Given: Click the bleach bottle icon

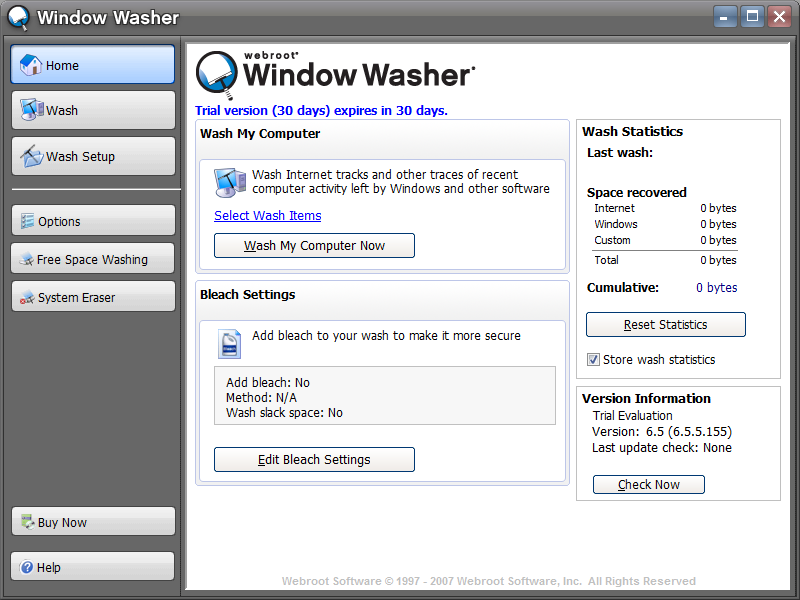Looking at the screenshot, I should point(229,343).
